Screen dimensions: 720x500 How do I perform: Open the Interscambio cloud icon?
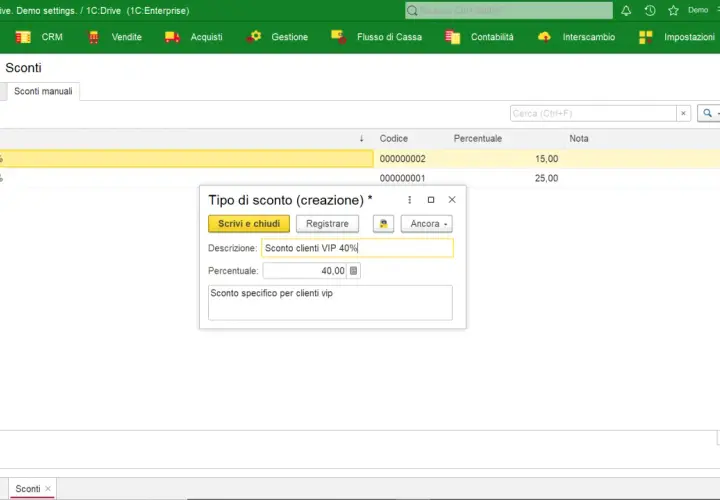544,37
